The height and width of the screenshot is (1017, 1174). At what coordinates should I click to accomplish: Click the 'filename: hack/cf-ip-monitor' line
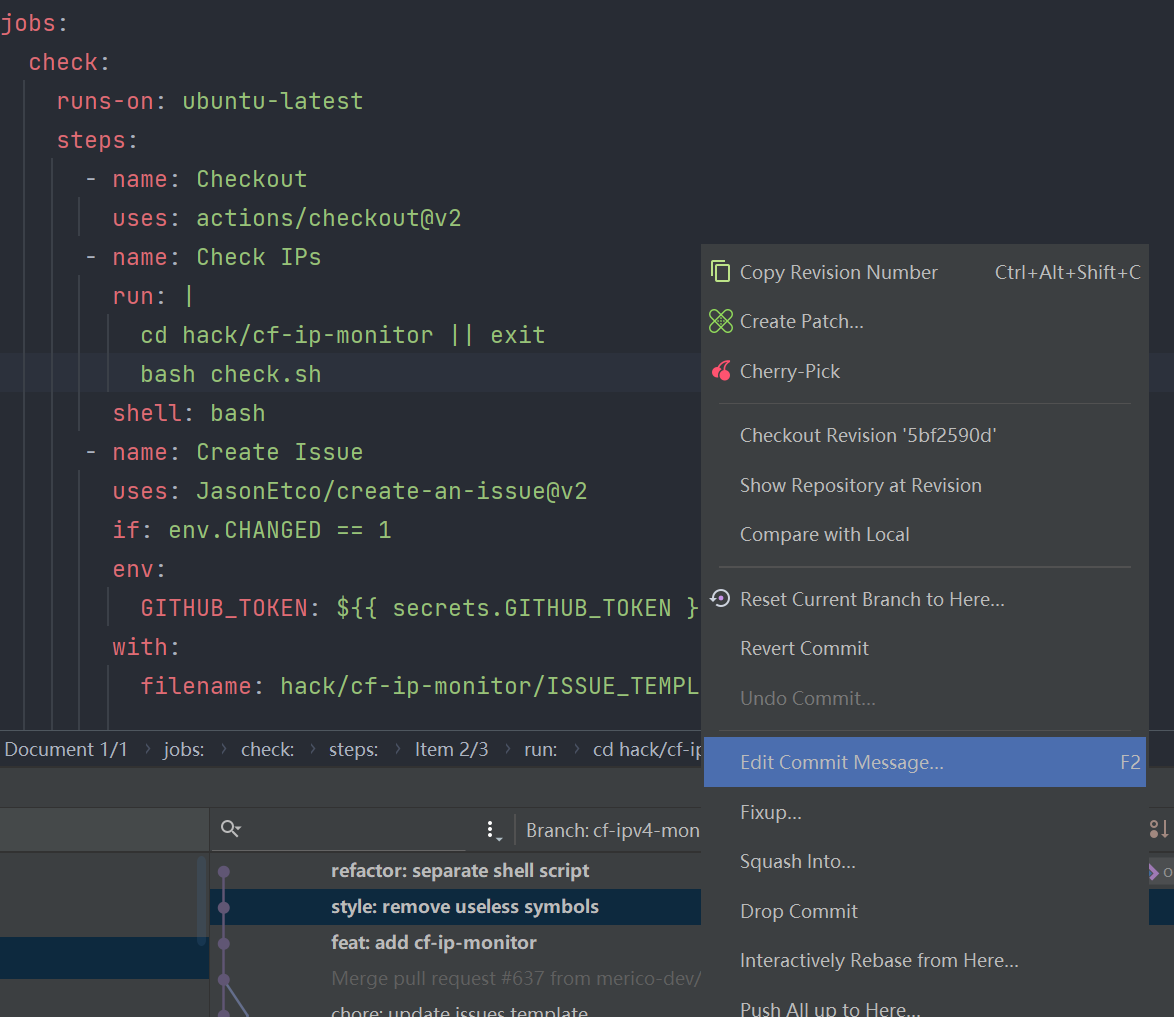(419, 686)
